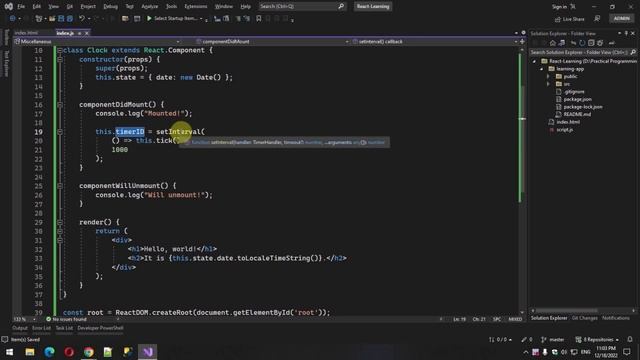Click the Navigate Backward toolbar icon
640x360 pixels.
13,19
